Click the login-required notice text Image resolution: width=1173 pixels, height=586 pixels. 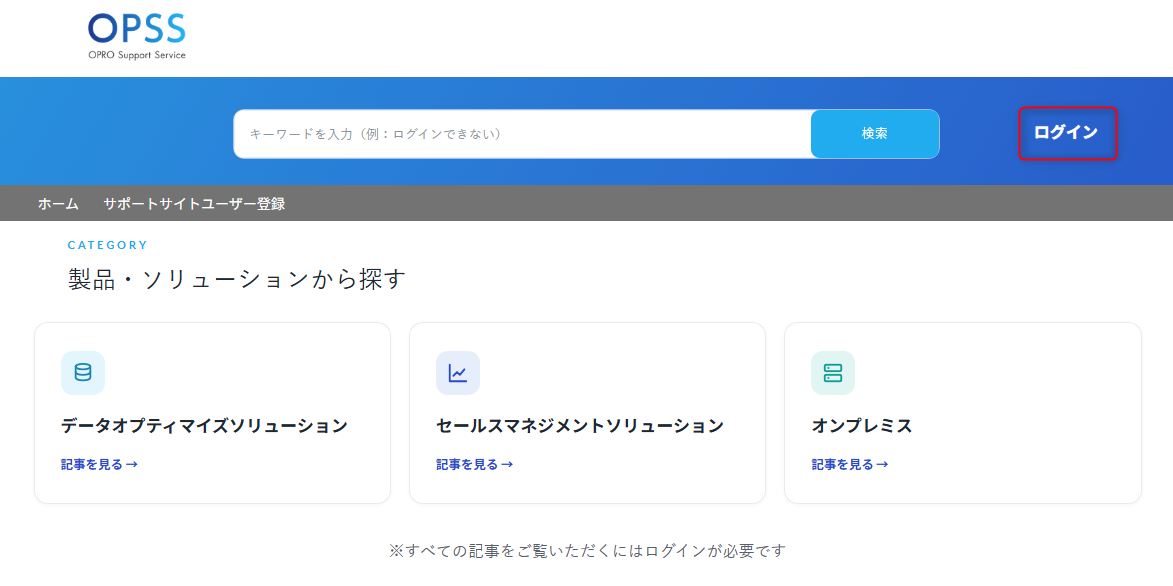(587, 552)
